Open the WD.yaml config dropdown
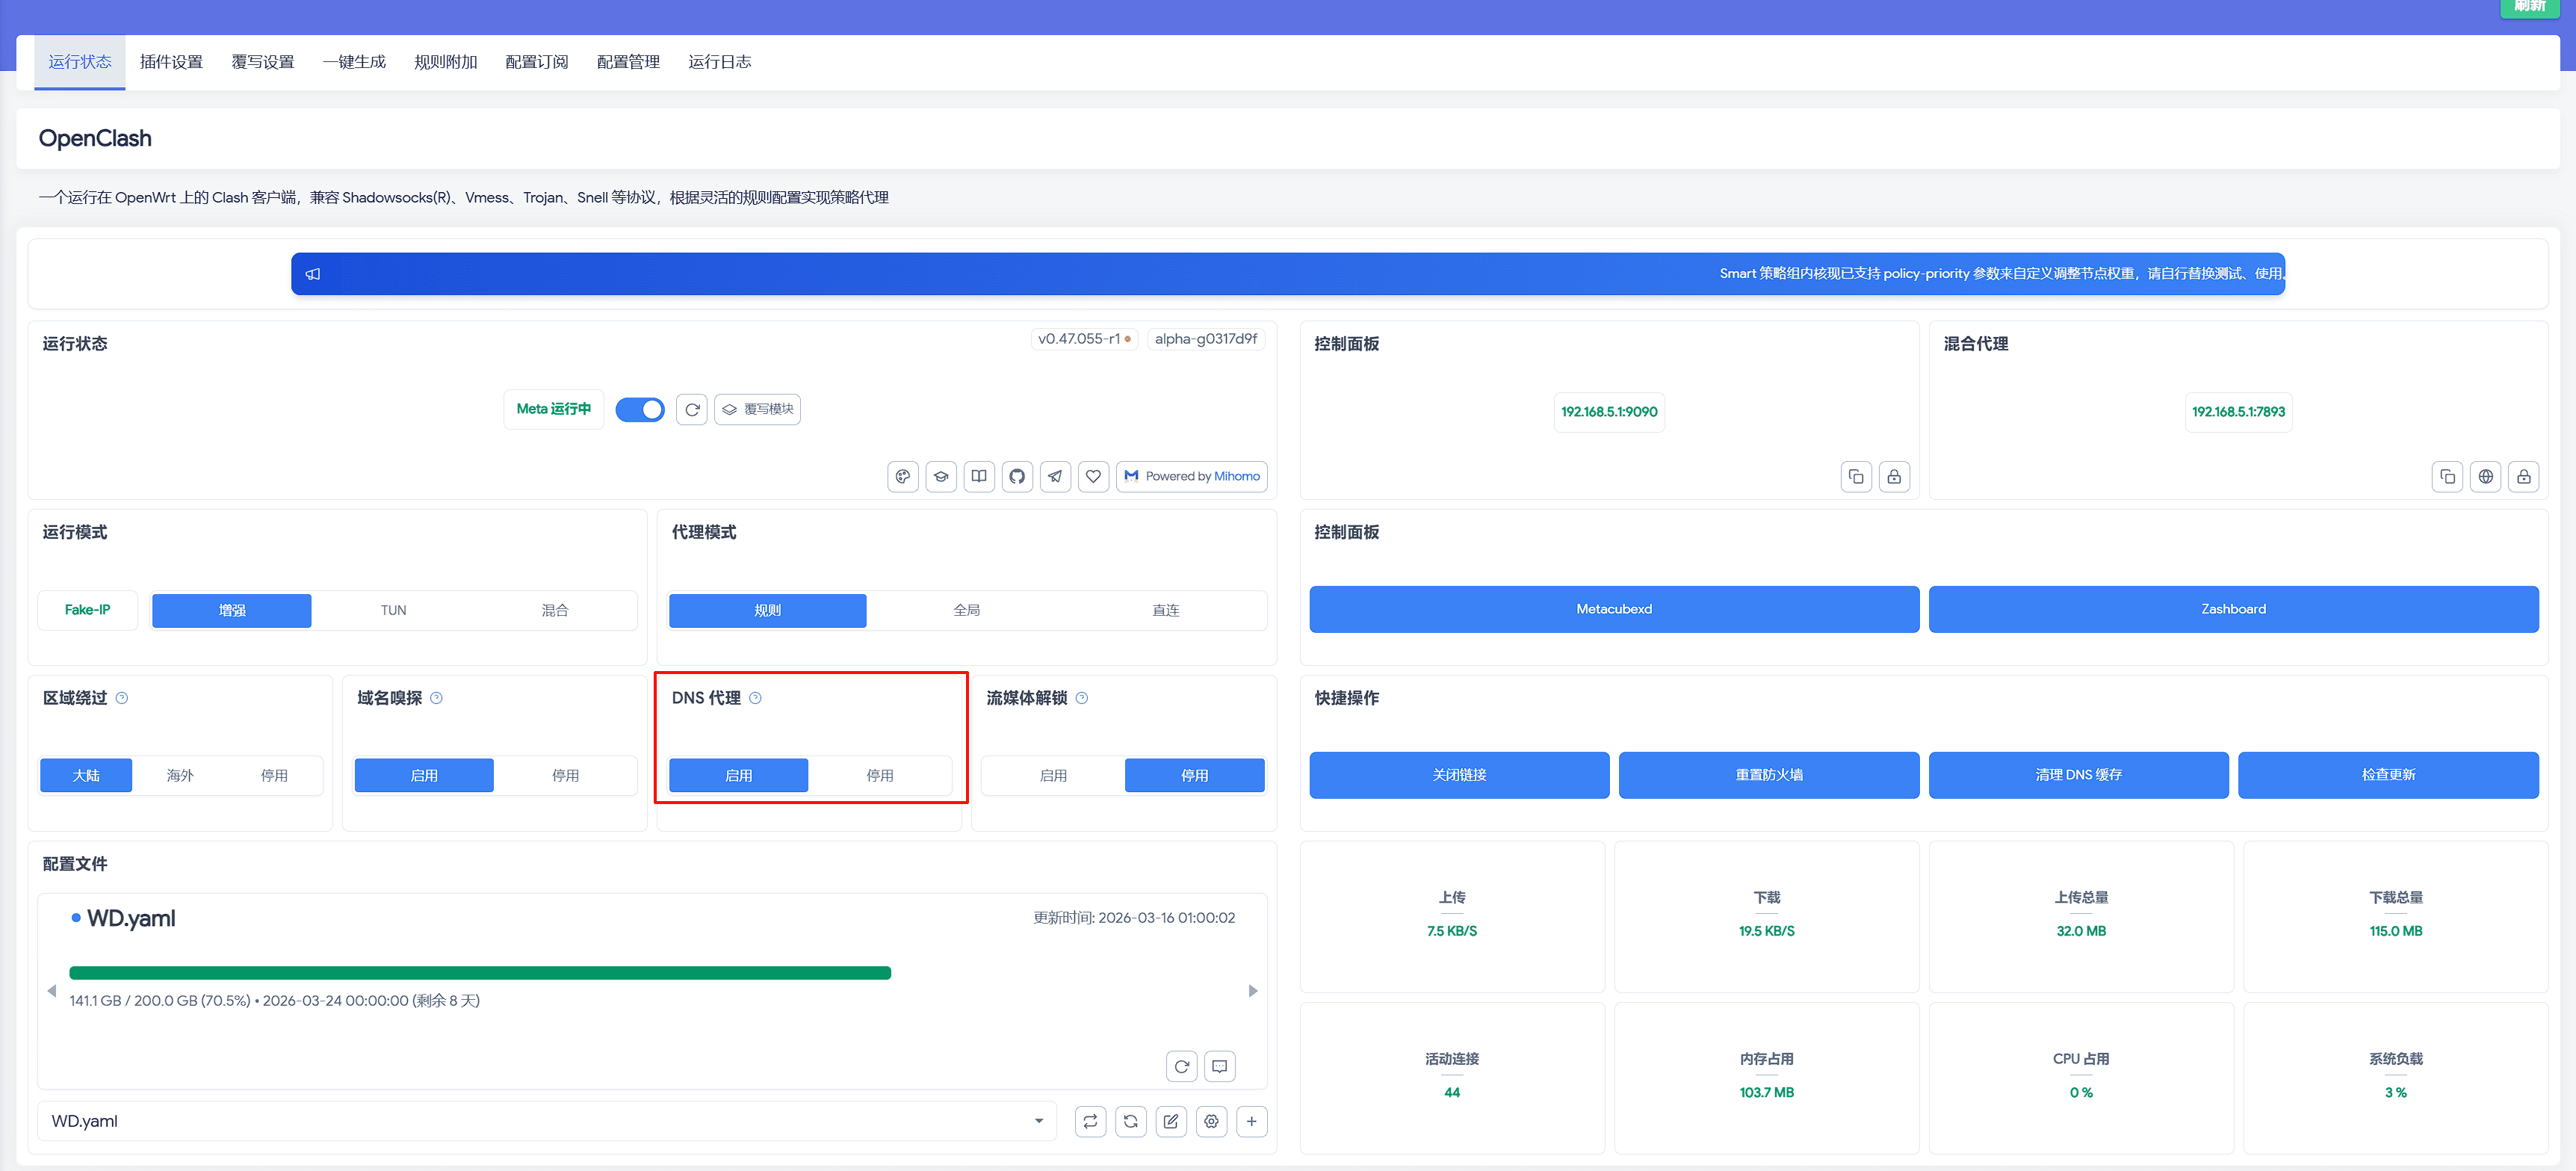The image size is (2576, 1171). [546, 1121]
